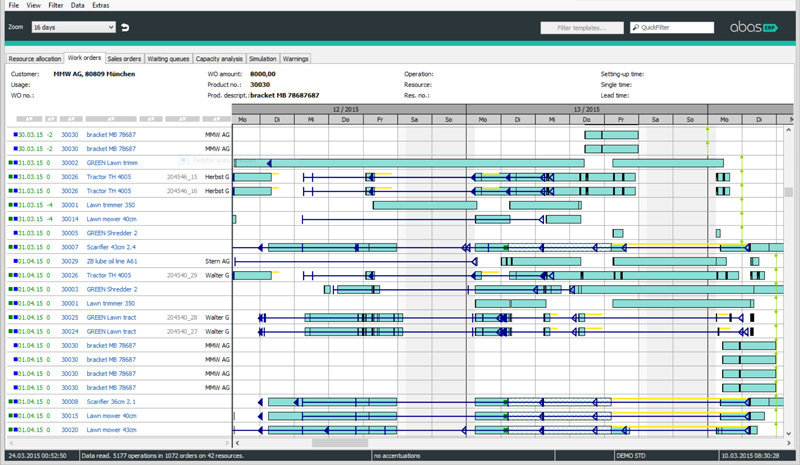This screenshot has height=465, width=800.
Task: Select calendar week 13 / 2015 header
Action: click(587, 107)
